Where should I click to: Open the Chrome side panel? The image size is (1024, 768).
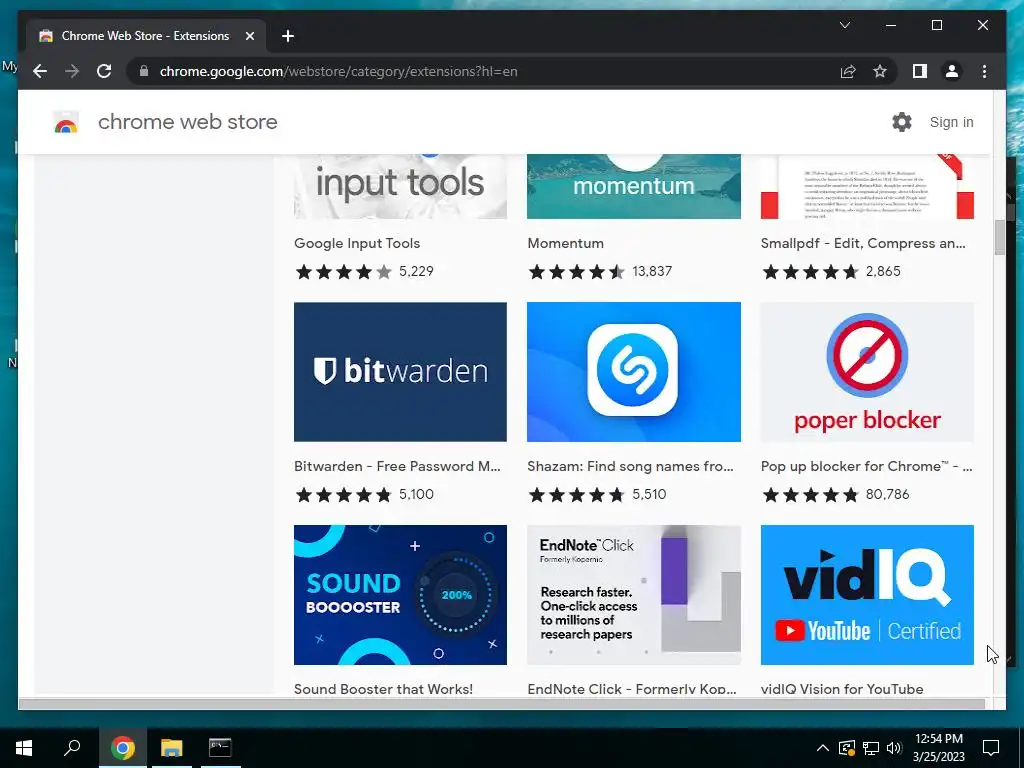[x=920, y=71]
